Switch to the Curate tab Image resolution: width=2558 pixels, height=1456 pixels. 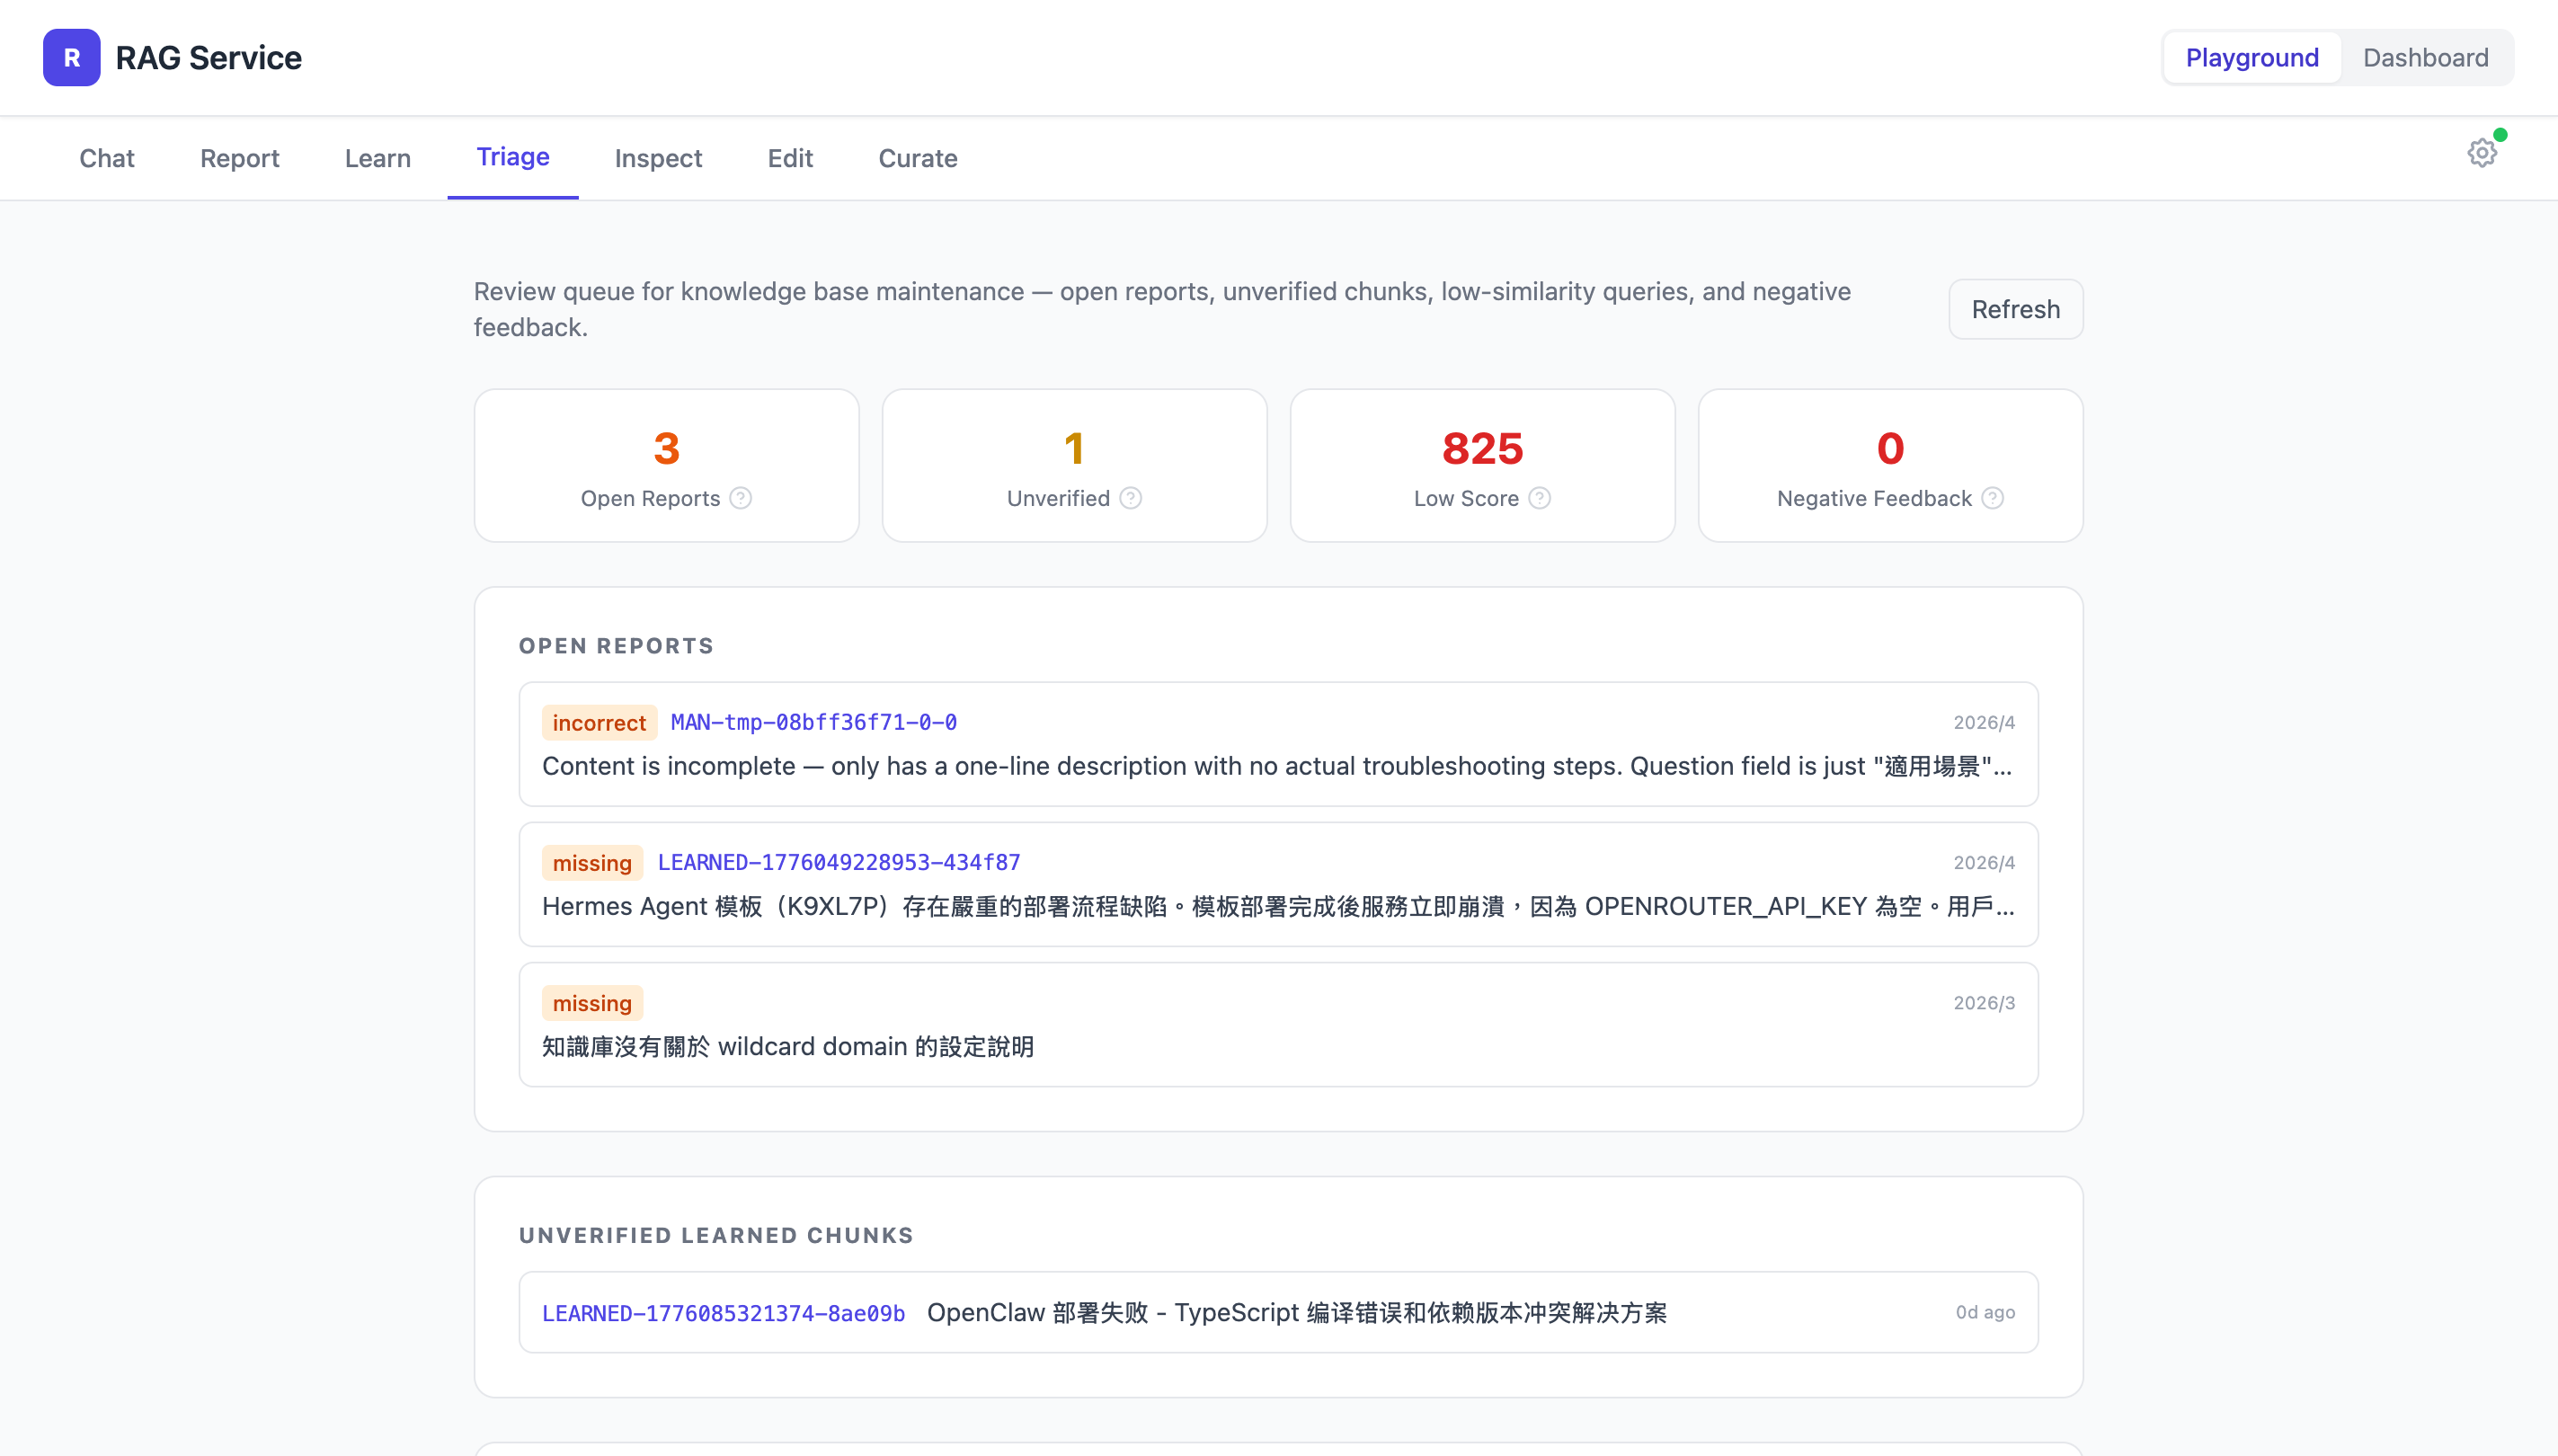pos(917,158)
